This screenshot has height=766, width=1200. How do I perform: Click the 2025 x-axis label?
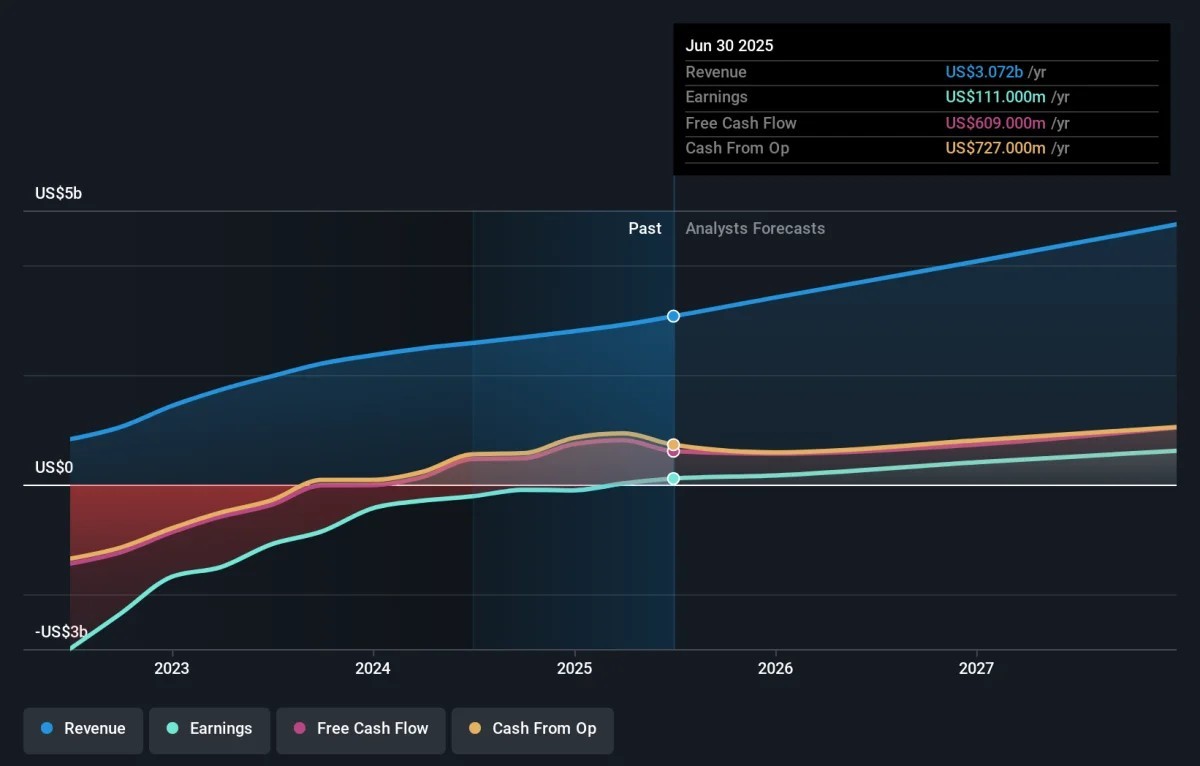574,668
